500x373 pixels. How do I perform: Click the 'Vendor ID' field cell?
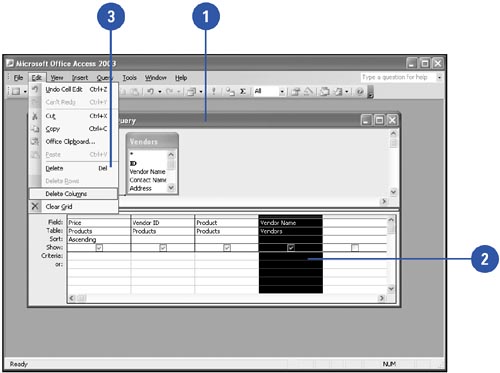[163, 222]
